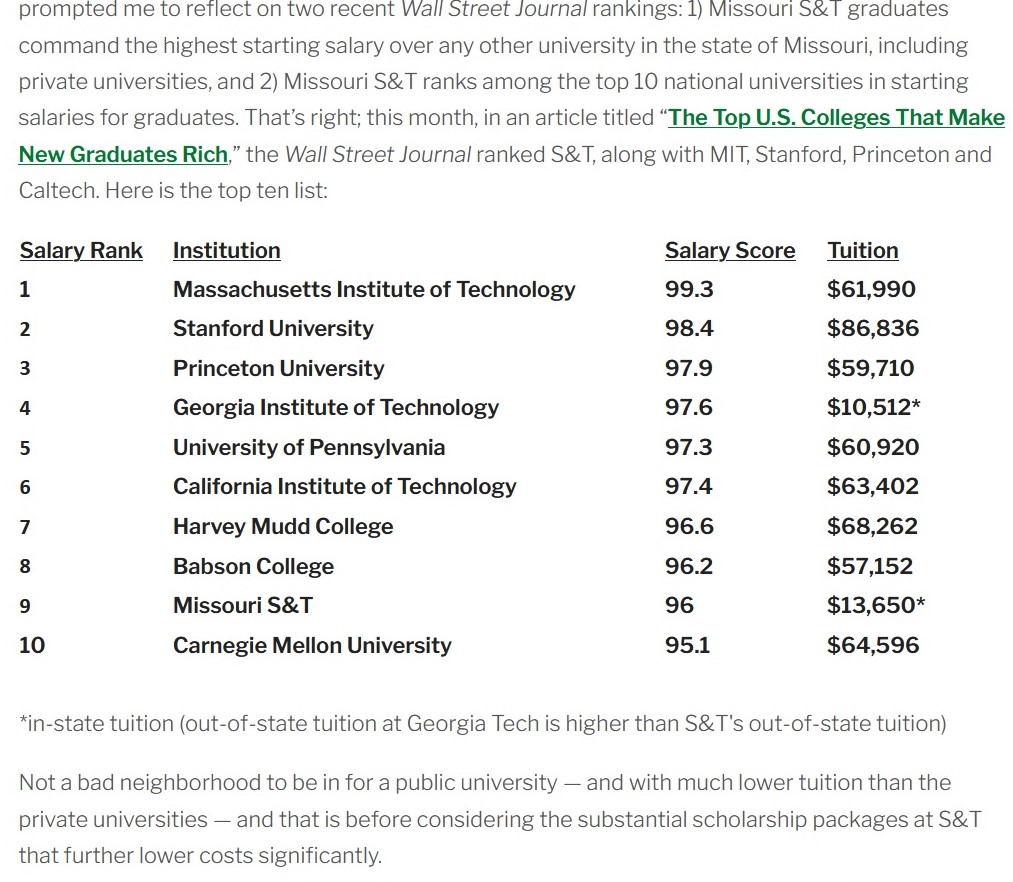Screen dimensions: 1013x882
Task: Click the Babson College entry
Action: [x=253, y=567]
